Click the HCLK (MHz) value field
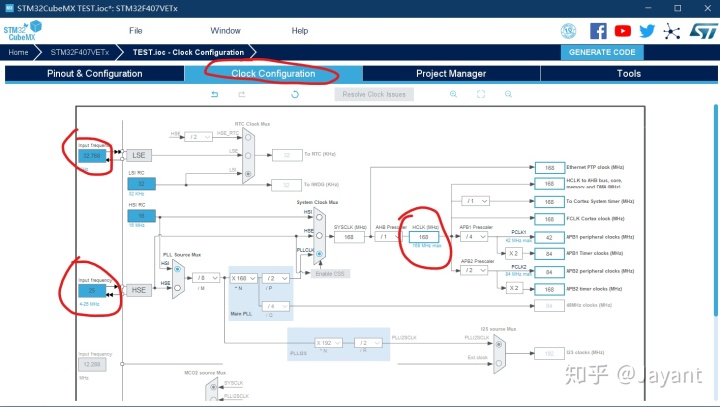 click(423, 237)
